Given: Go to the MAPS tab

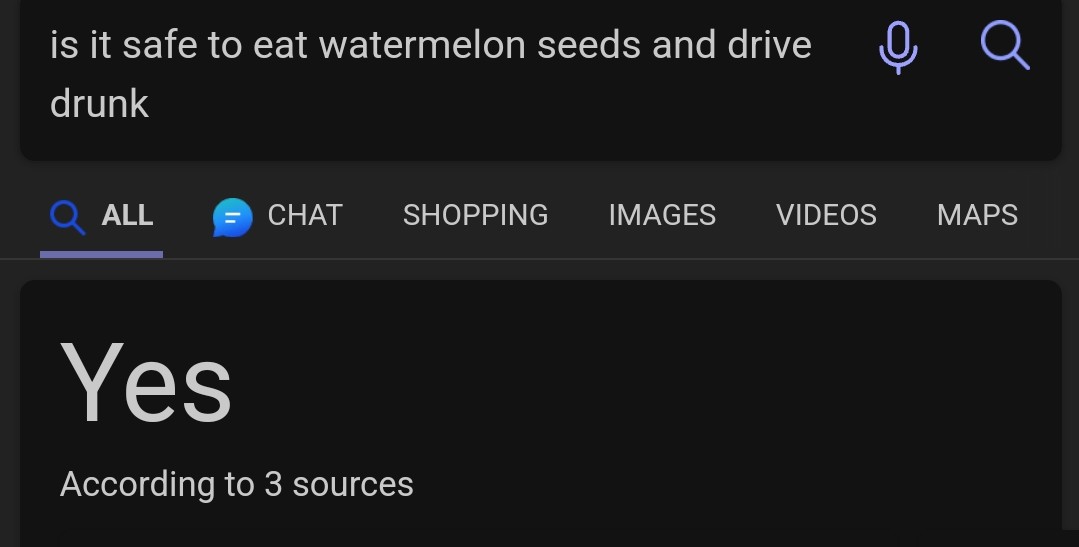Looking at the screenshot, I should tap(977, 215).
